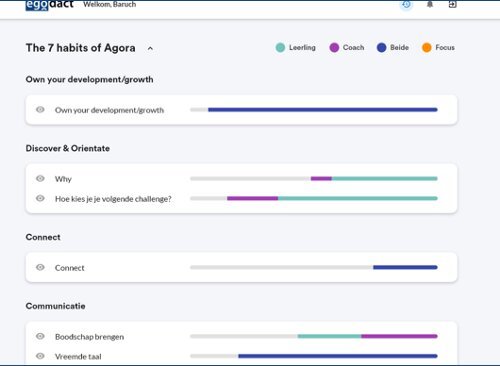Open the history clock icon

[x=406, y=4]
